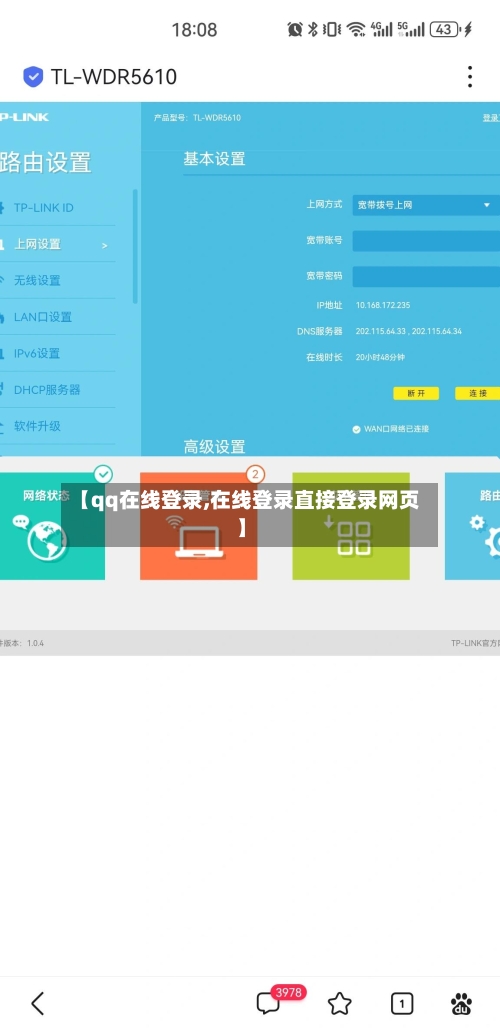
Task: Tap the battery indicator in status bar
Action: pos(445,29)
